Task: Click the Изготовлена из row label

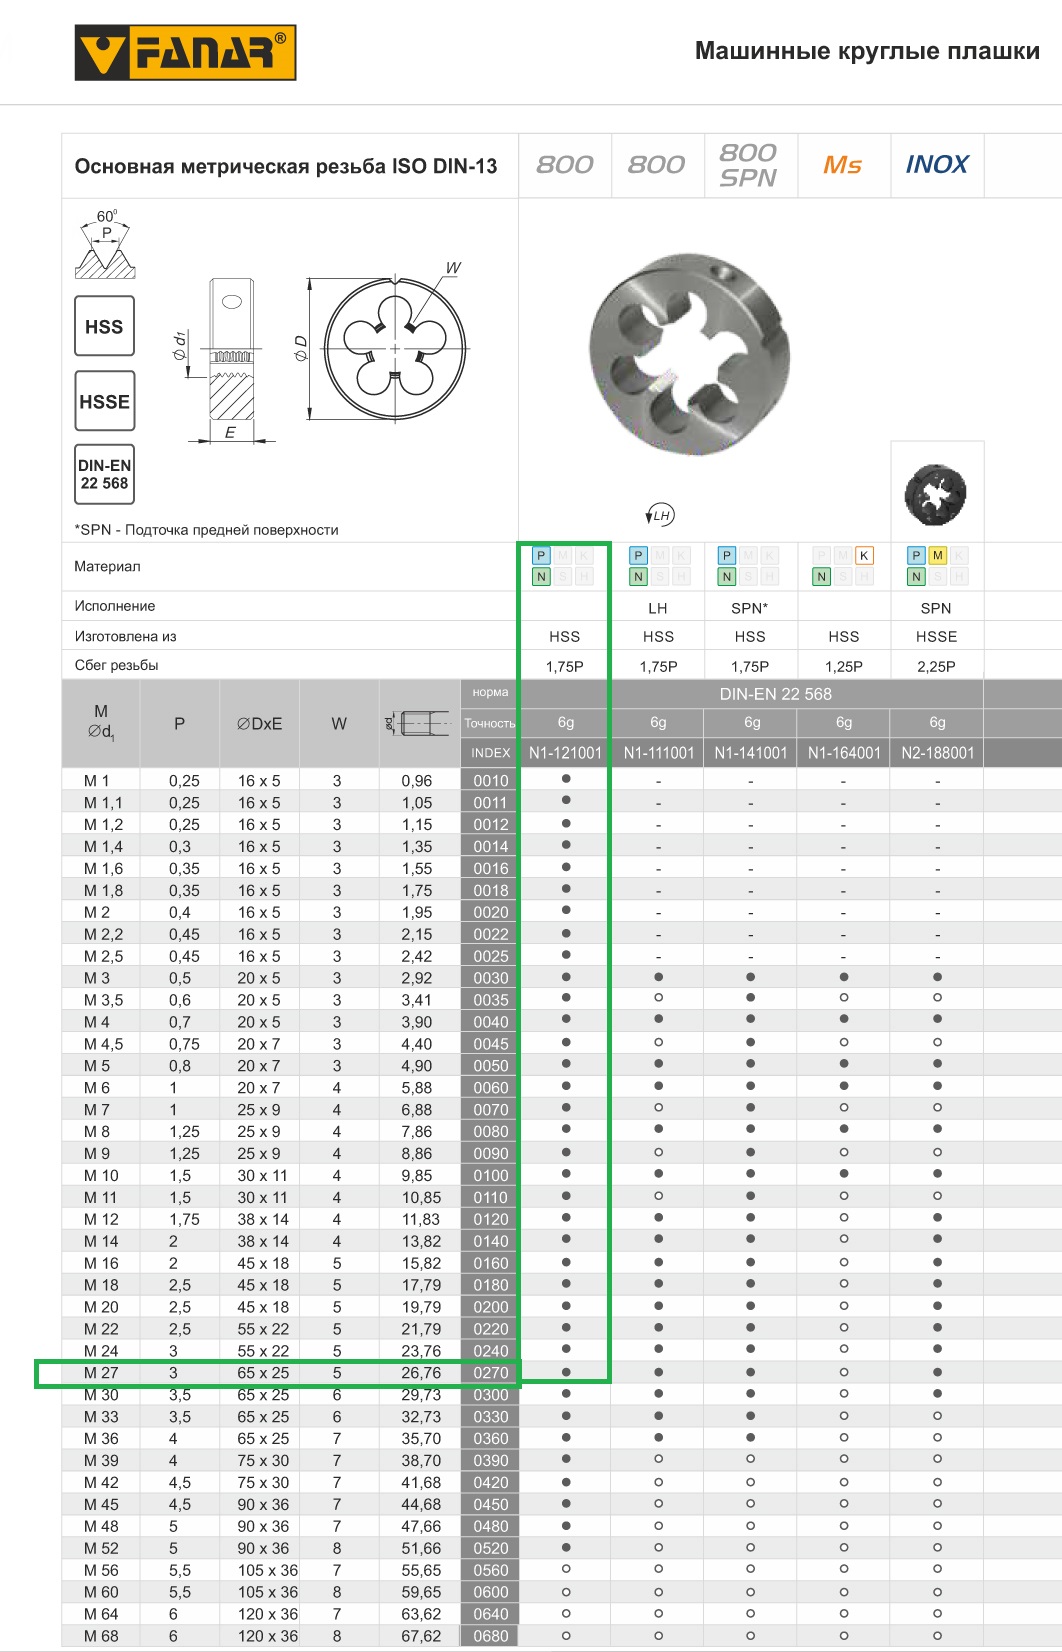Action: [125, 636]
